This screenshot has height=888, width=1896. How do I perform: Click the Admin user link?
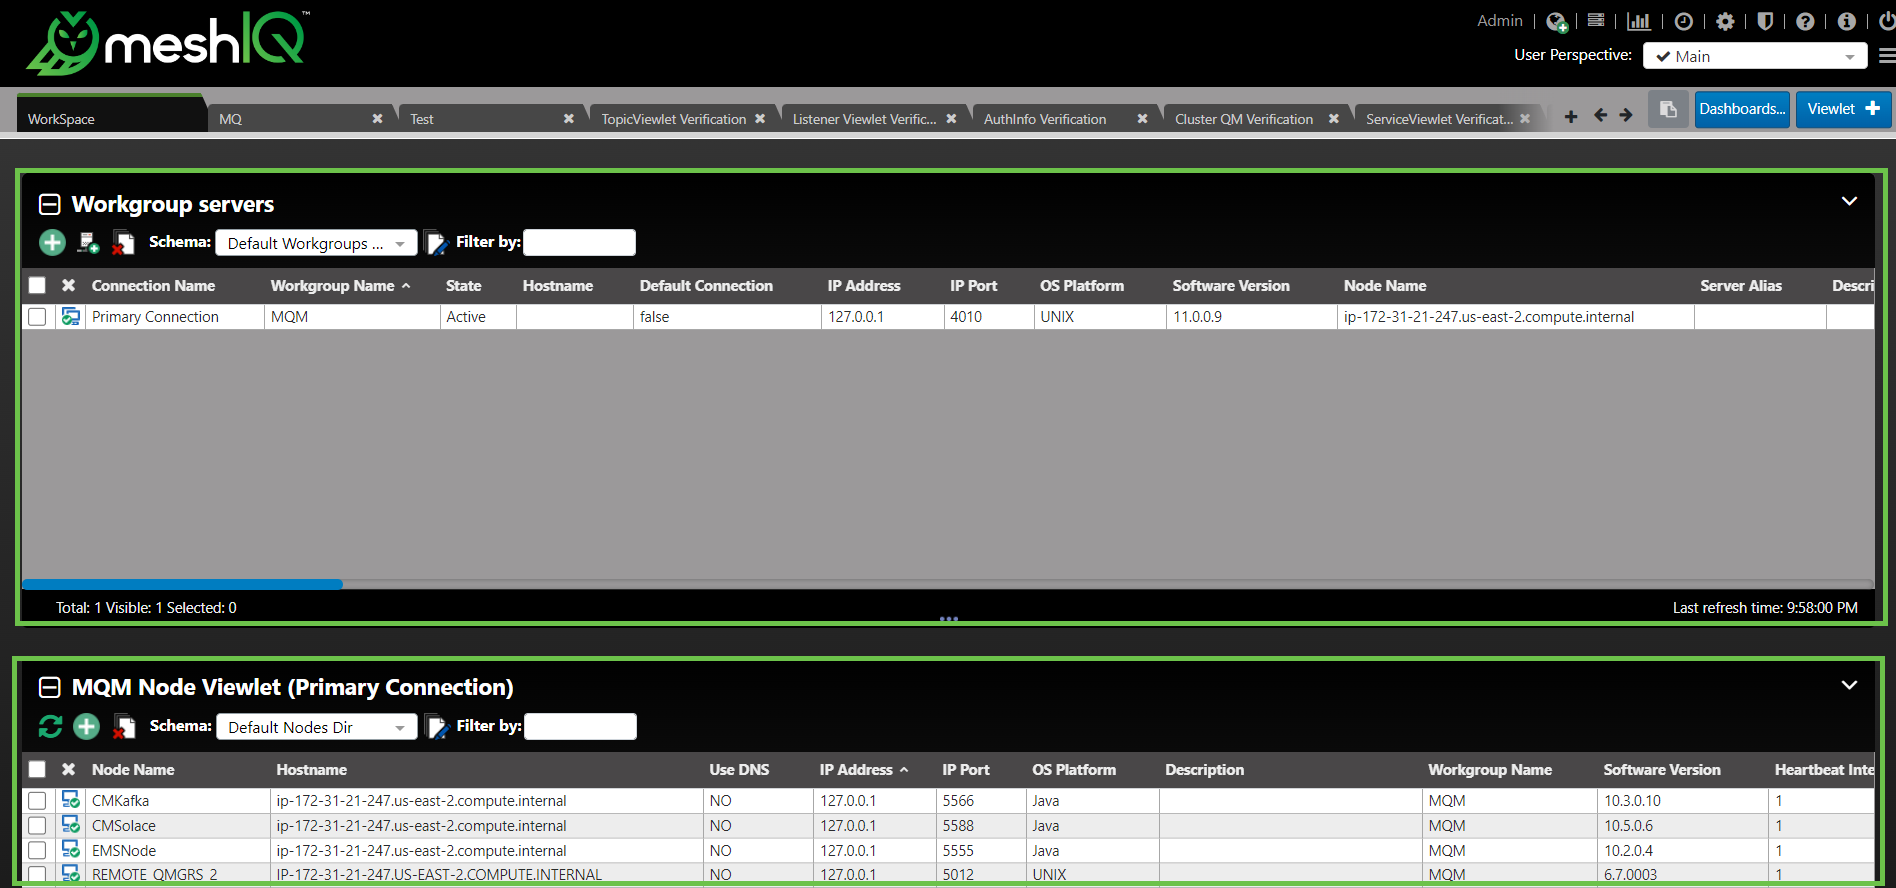[x=1499, y=20]
